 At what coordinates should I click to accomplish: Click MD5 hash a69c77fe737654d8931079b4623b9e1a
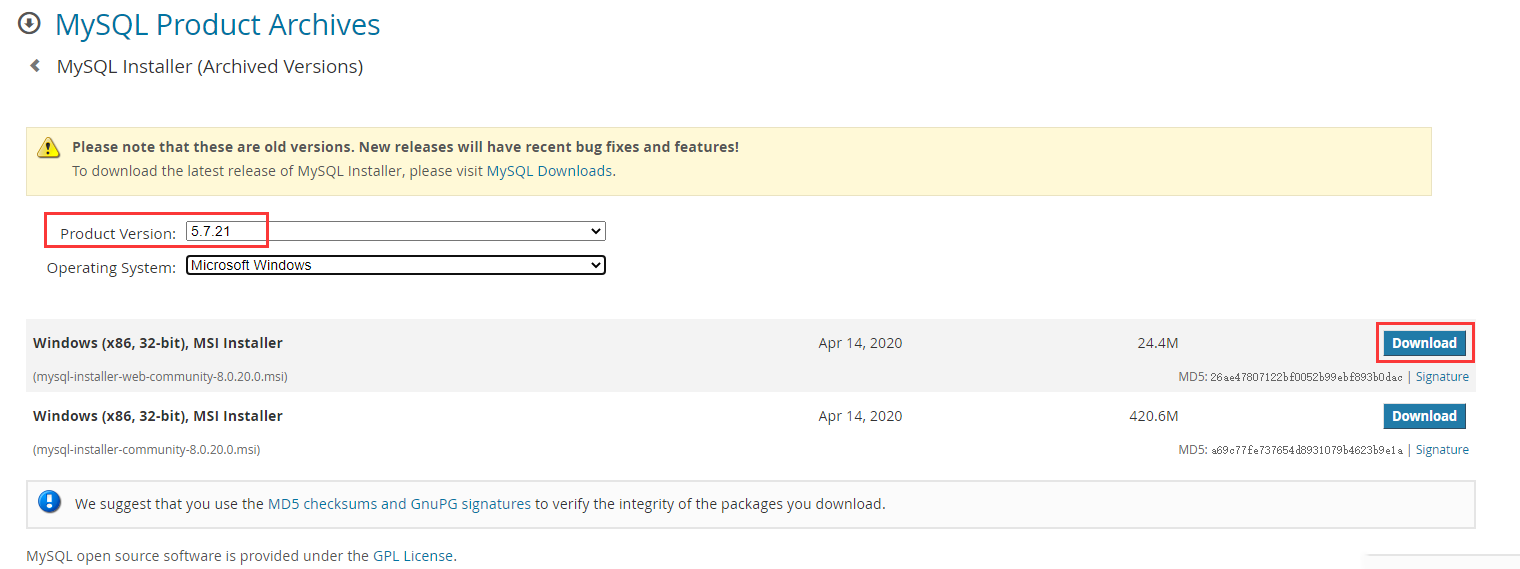[x=1306, y=450]
